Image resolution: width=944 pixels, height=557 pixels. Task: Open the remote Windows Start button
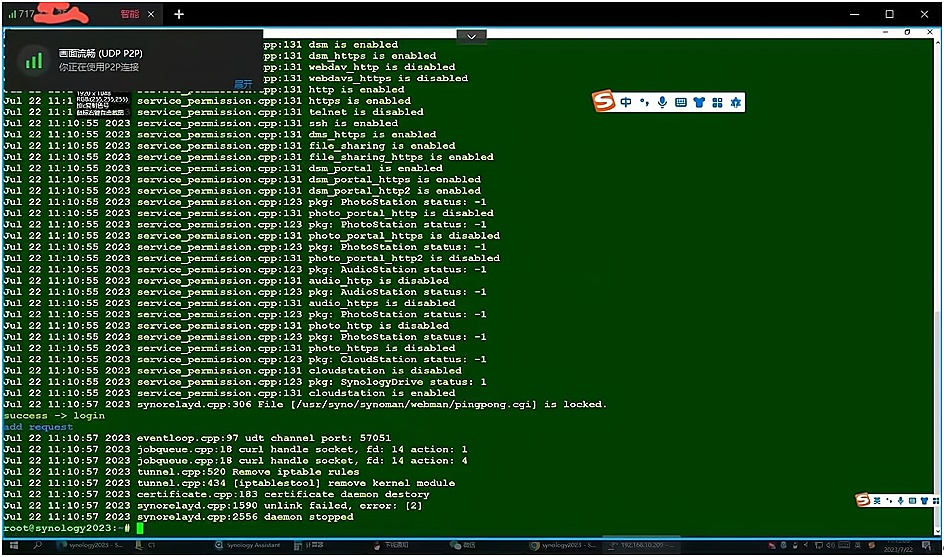14,546
